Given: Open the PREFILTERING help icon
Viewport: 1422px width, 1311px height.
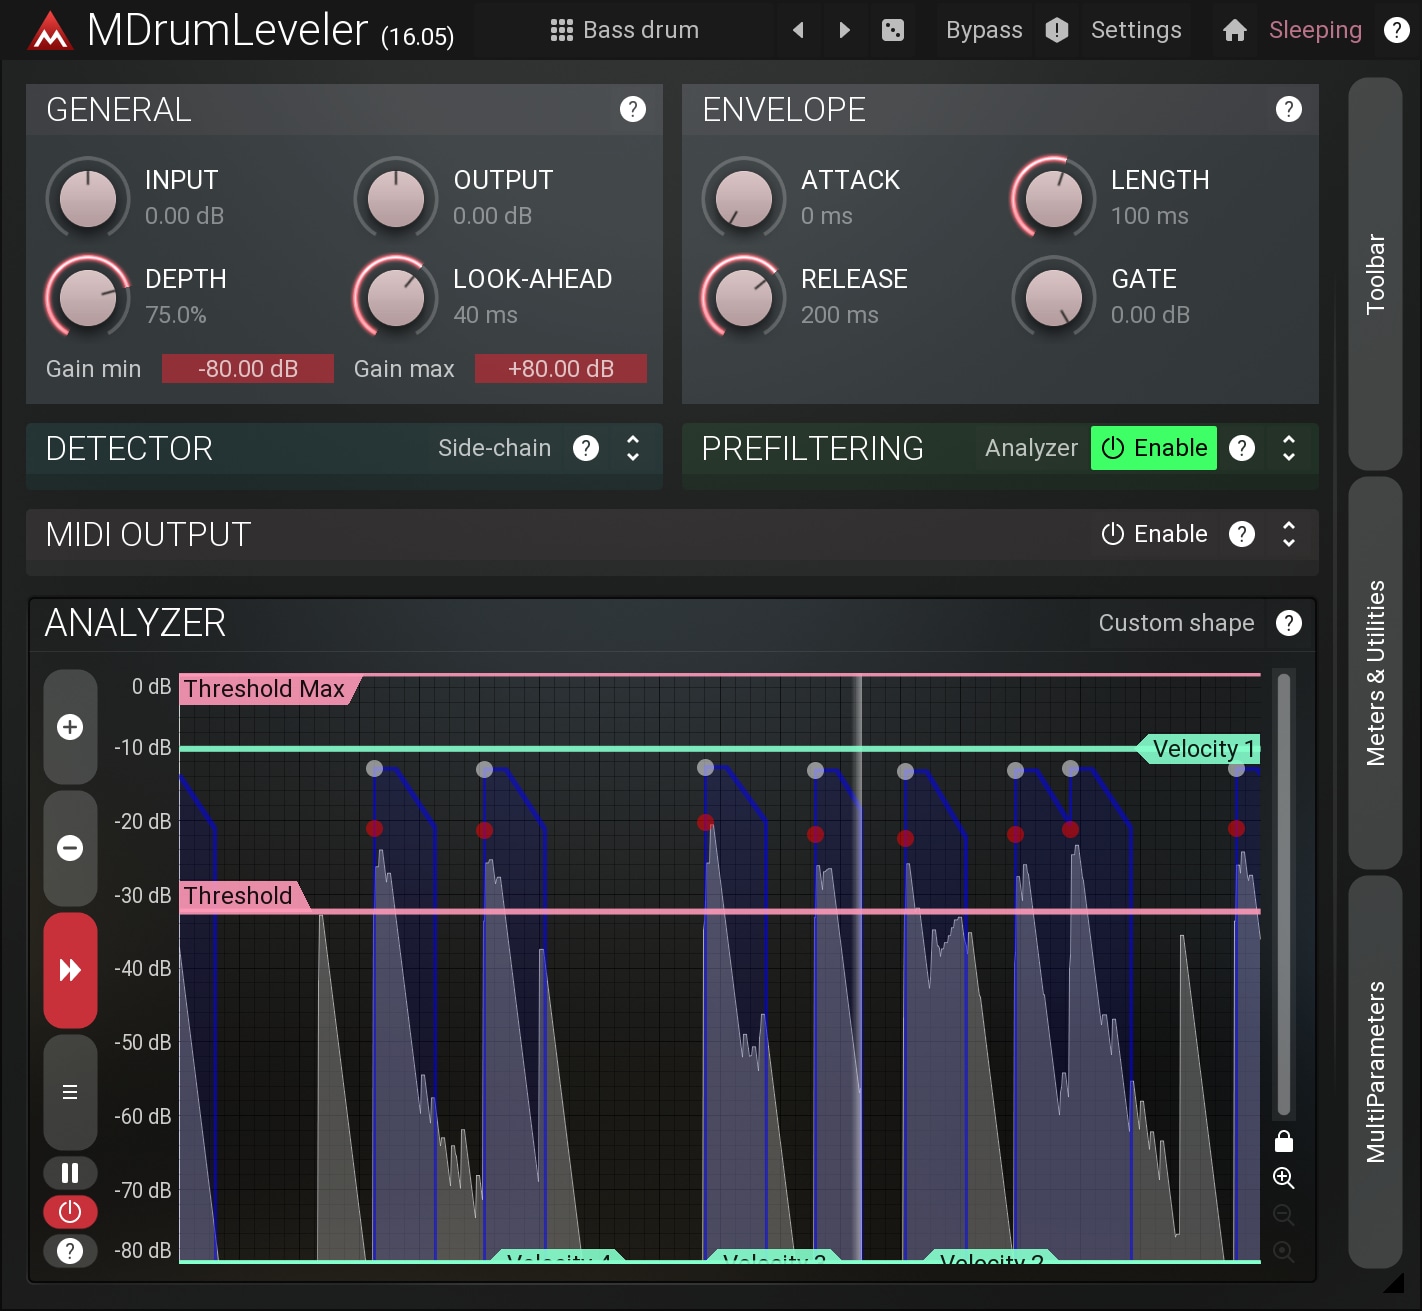Looking at the screenshot, I should pos(1242,448).
